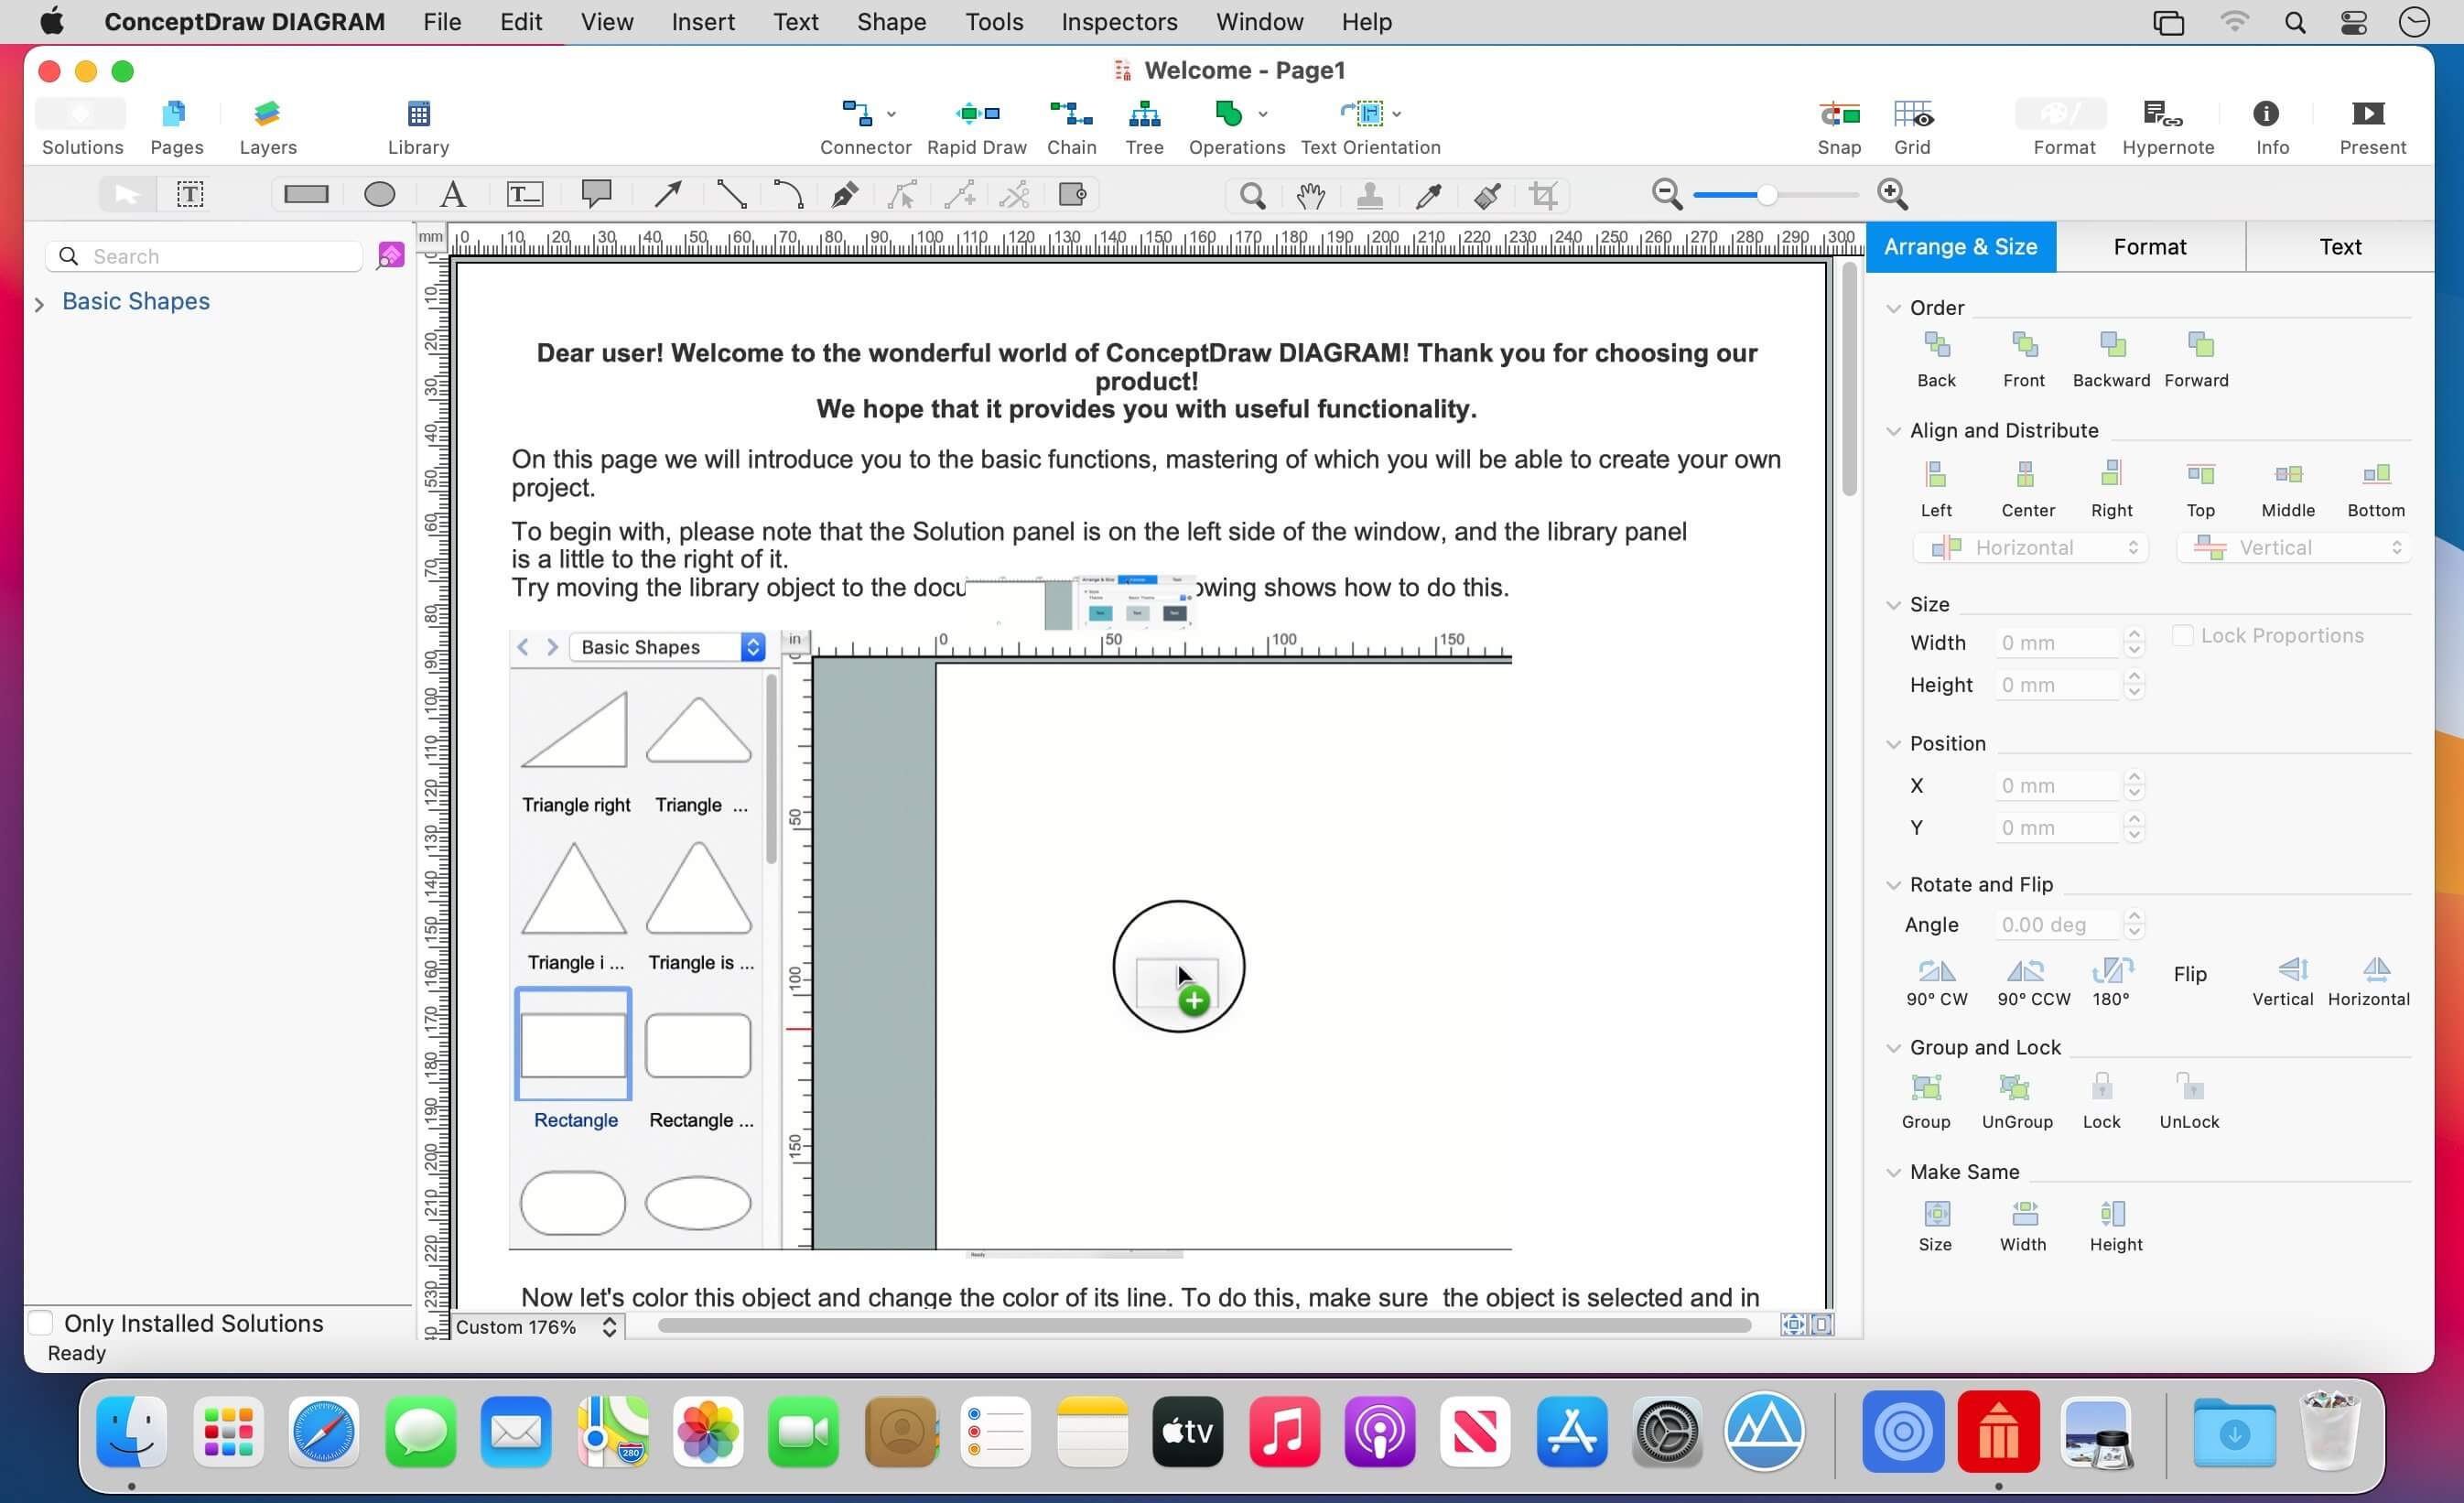Collapse the Align and Distribute section
Image resolution: width=2464 pixels, height=1503 pixels.
(1892, 431)
